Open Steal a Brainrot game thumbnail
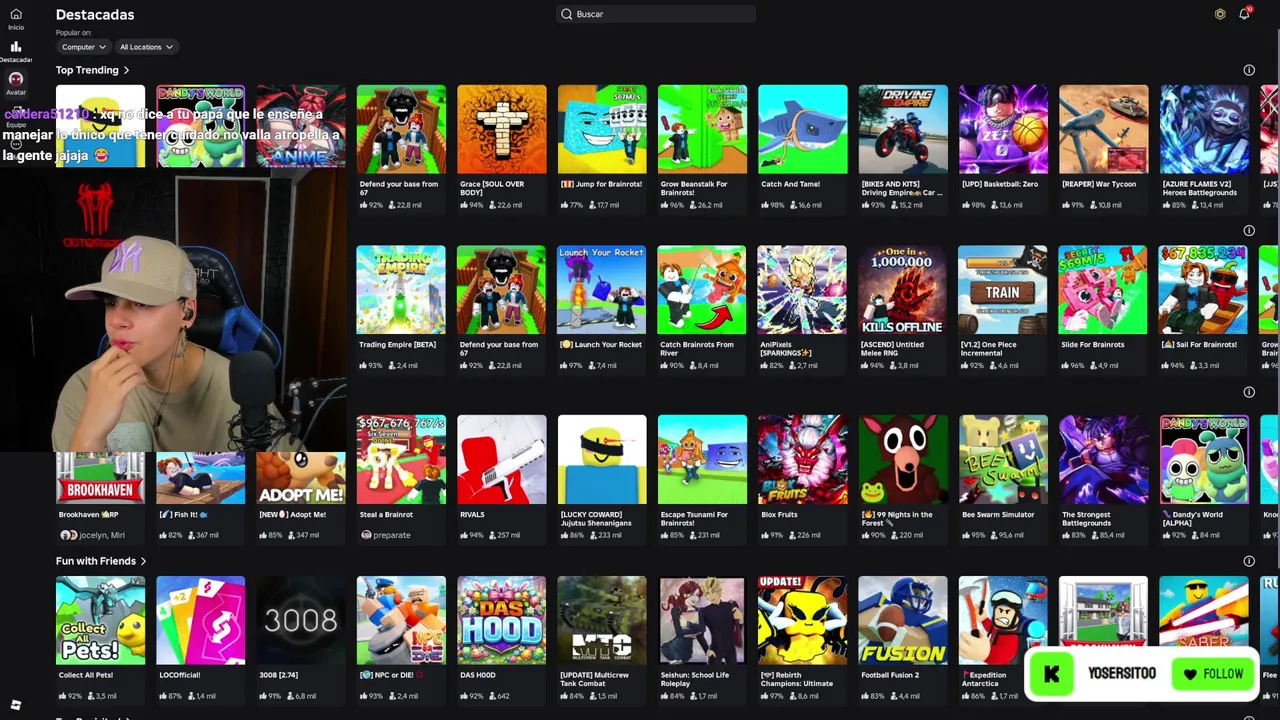Viewport: 1280px width, 720px height. [x=401, y=460]
